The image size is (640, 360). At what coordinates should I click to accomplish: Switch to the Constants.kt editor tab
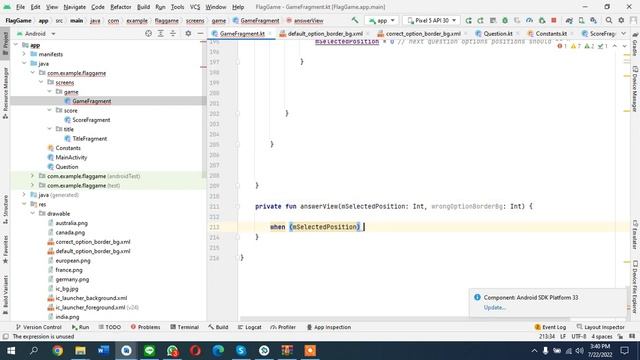[x=551, y=33]
